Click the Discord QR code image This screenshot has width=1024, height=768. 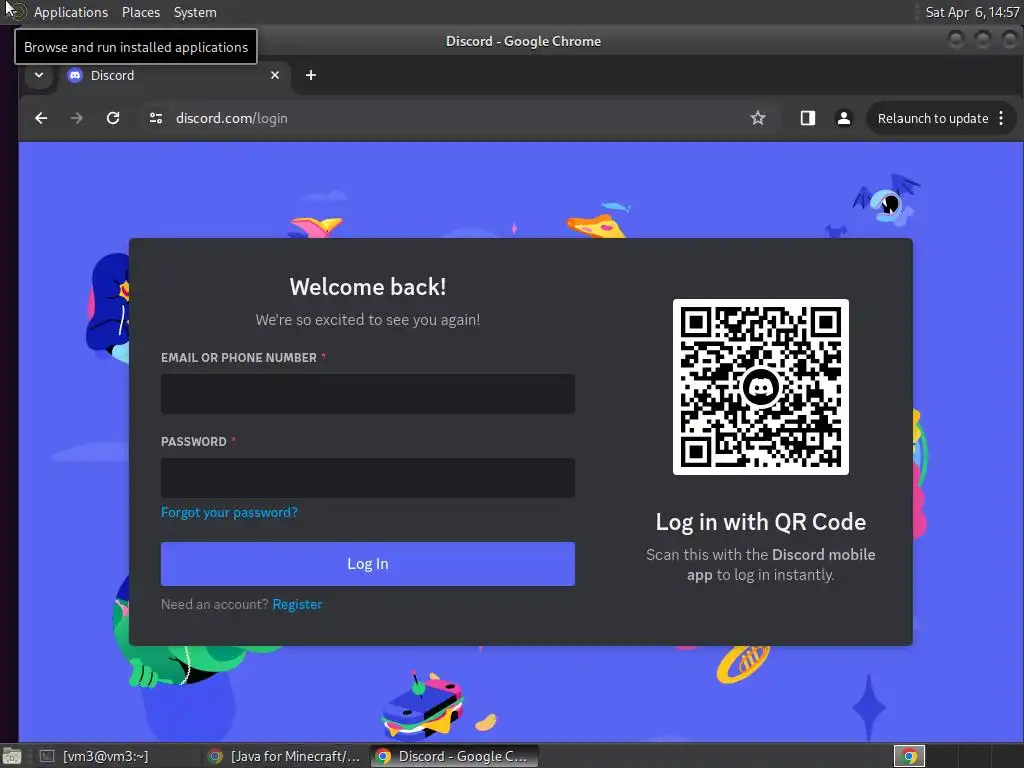(761, 387)
